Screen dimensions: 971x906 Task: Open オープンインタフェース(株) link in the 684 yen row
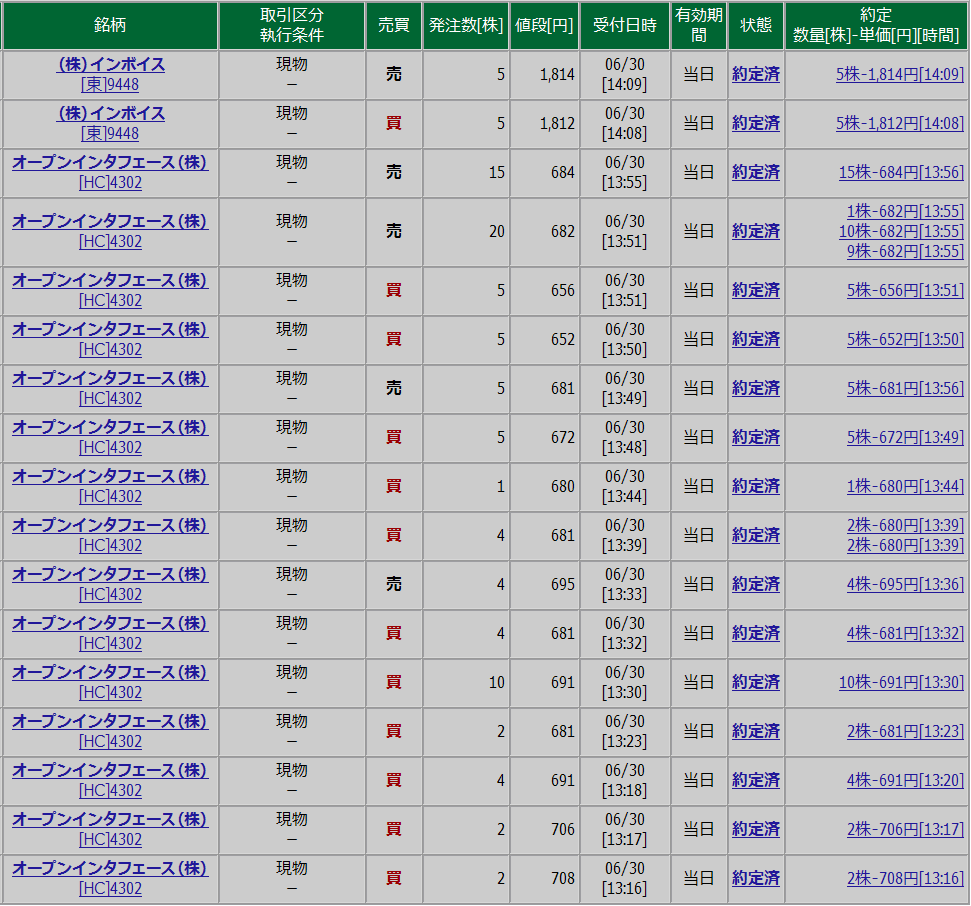click(110, 162)
